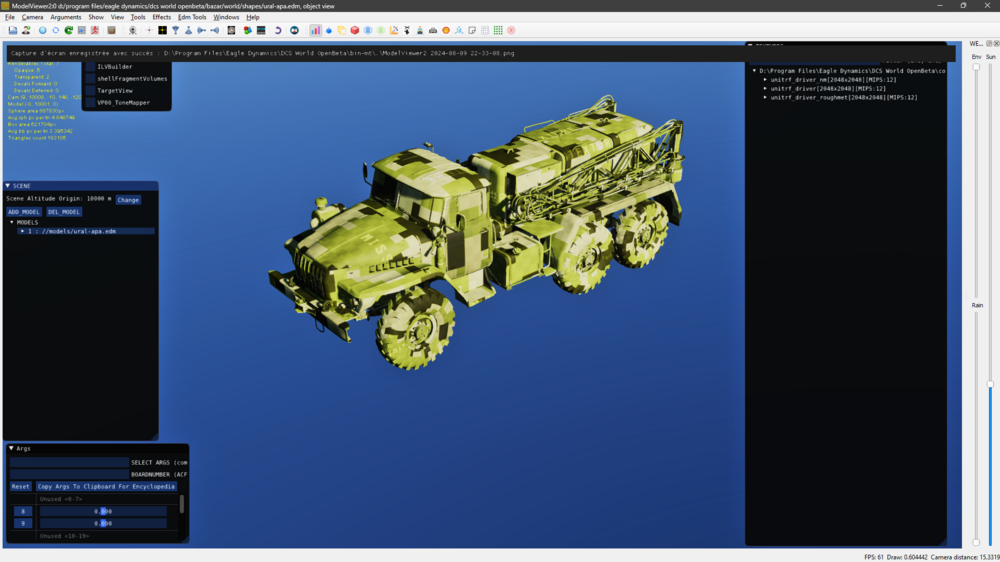Screen dimensions: 1000x562
Task: Click the red cube toolbar icon
Action: [354, 31]
